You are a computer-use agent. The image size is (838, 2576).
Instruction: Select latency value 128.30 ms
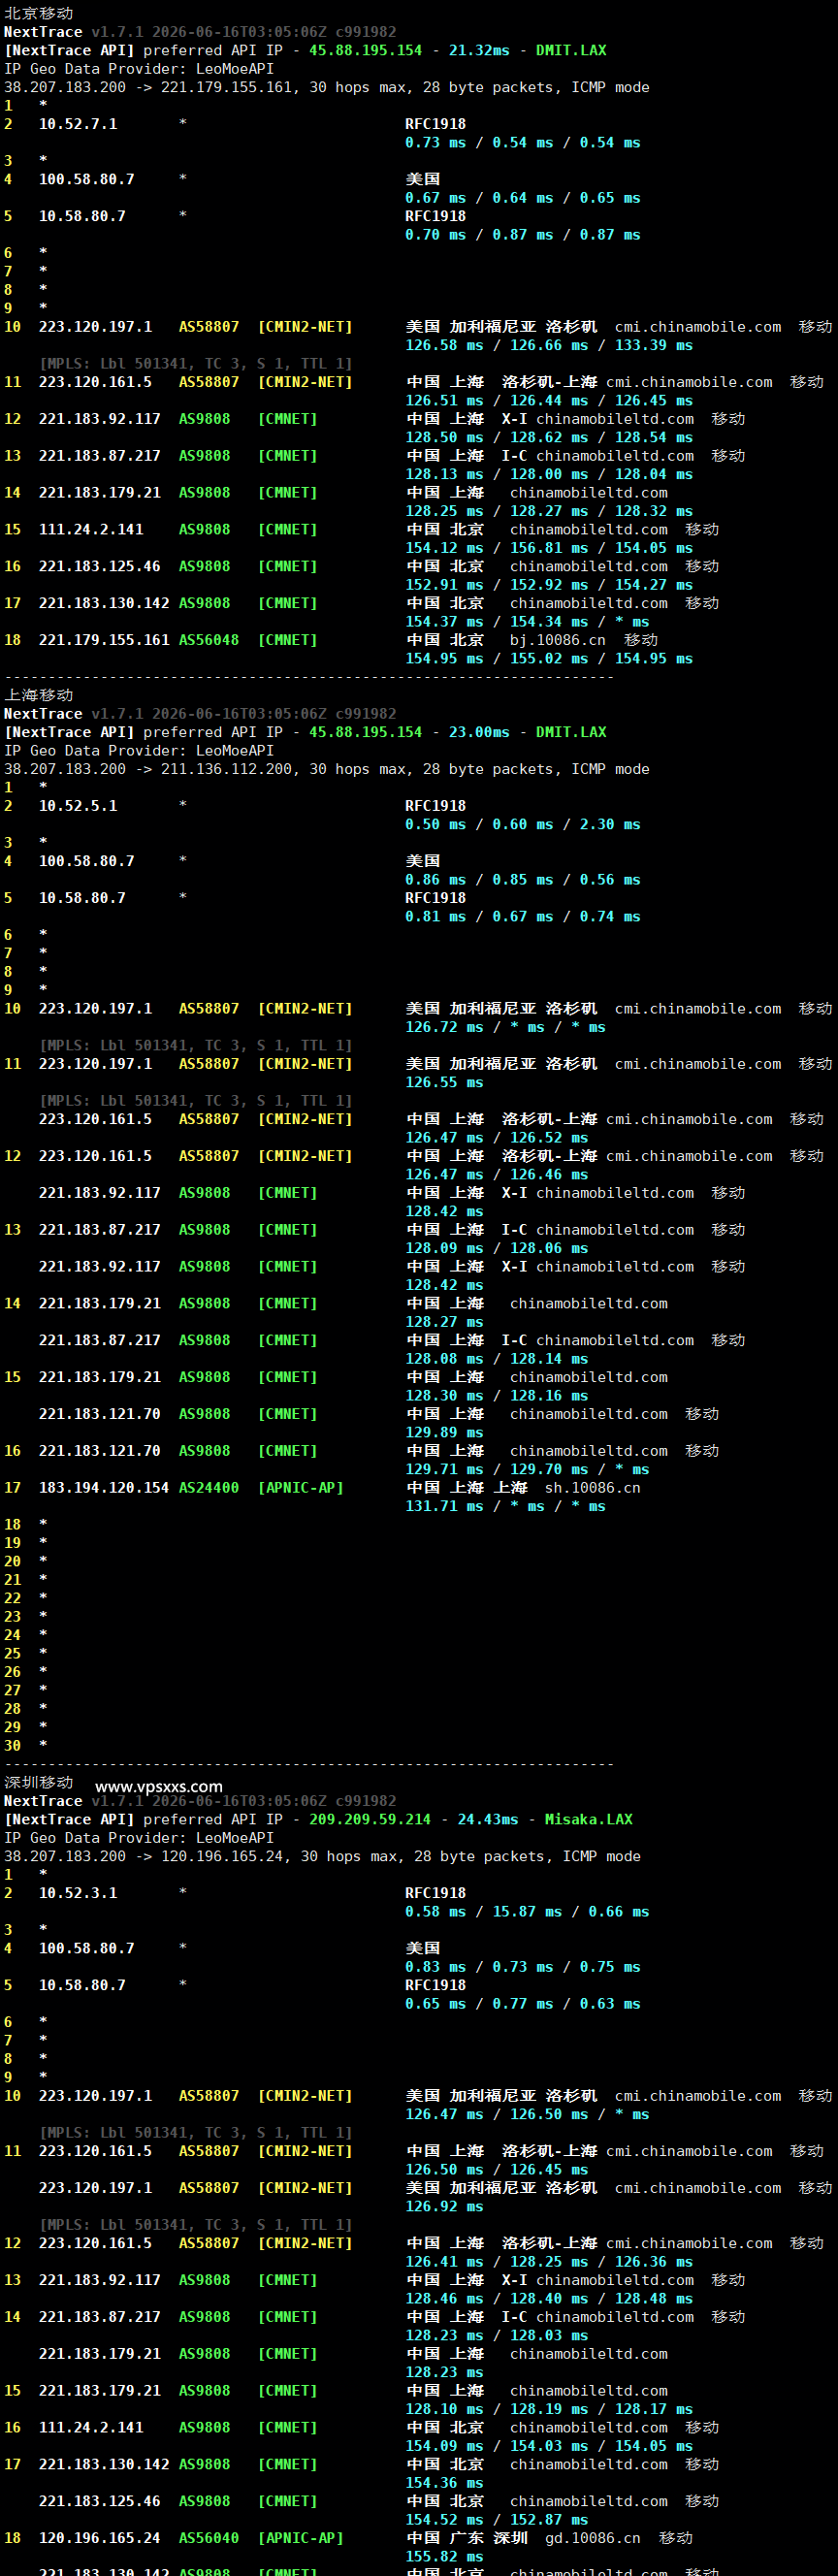(x=444, y=1396)
